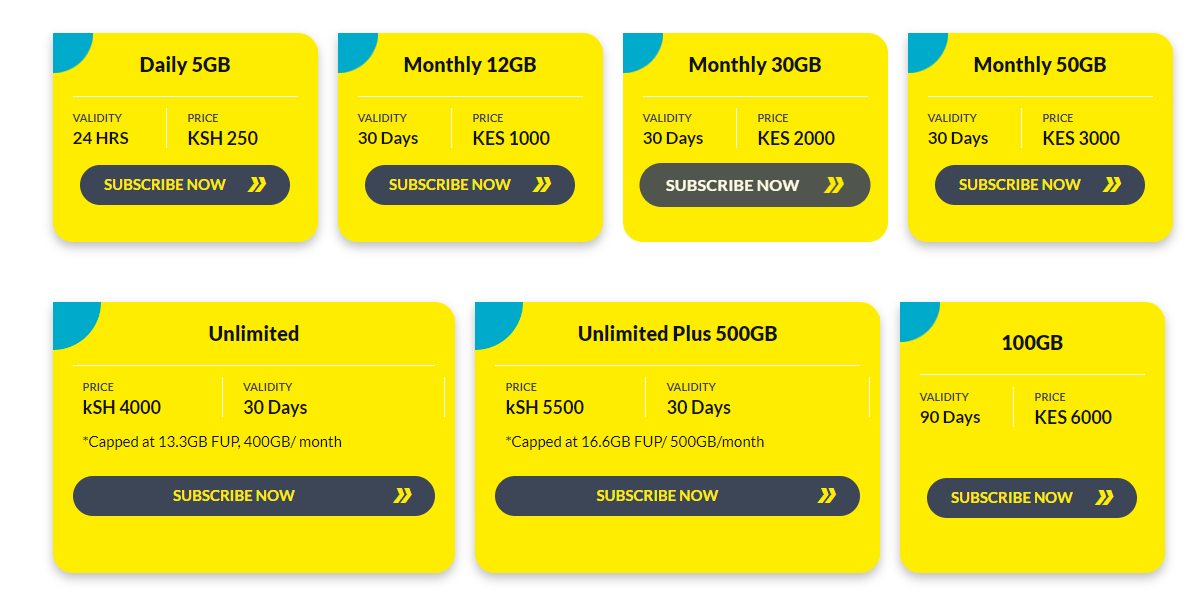Click the 30 Days validity on Monthly 30GB card
1197x598 pixels.
(674, 138)
